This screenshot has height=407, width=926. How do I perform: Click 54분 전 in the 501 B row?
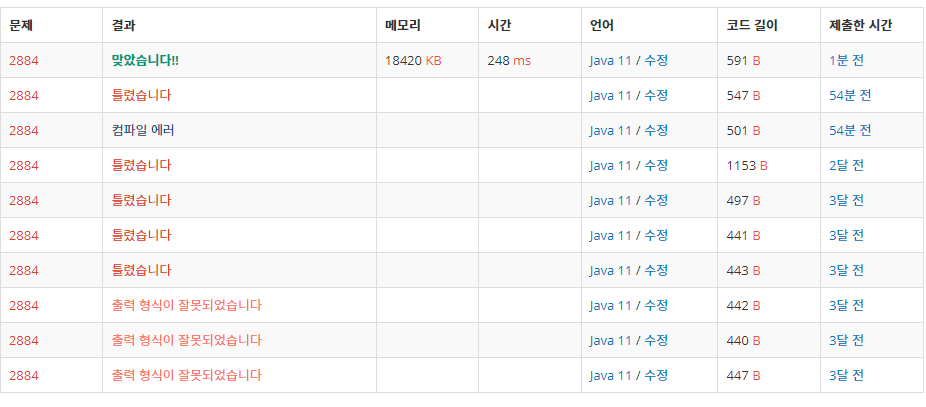click(x=850, y=131)
